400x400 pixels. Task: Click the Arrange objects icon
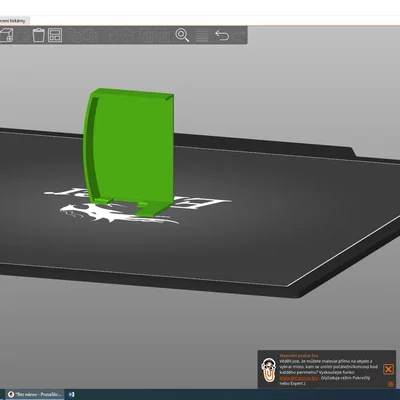coord(55,35)
